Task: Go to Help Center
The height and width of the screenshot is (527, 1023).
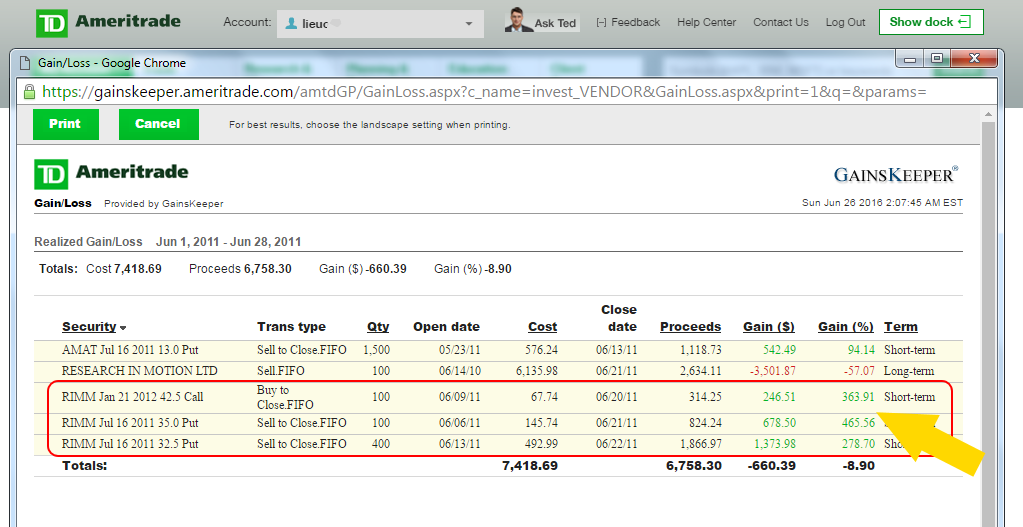Action: click(x=706, y=22)
